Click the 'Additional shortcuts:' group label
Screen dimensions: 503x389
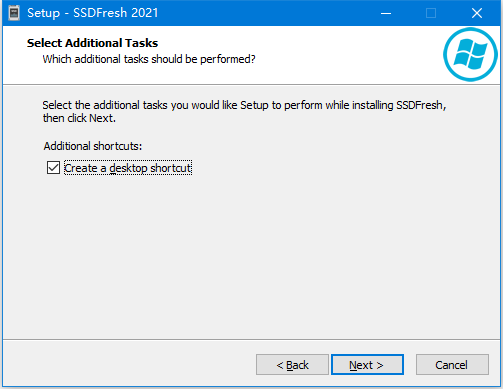(93, 146)
